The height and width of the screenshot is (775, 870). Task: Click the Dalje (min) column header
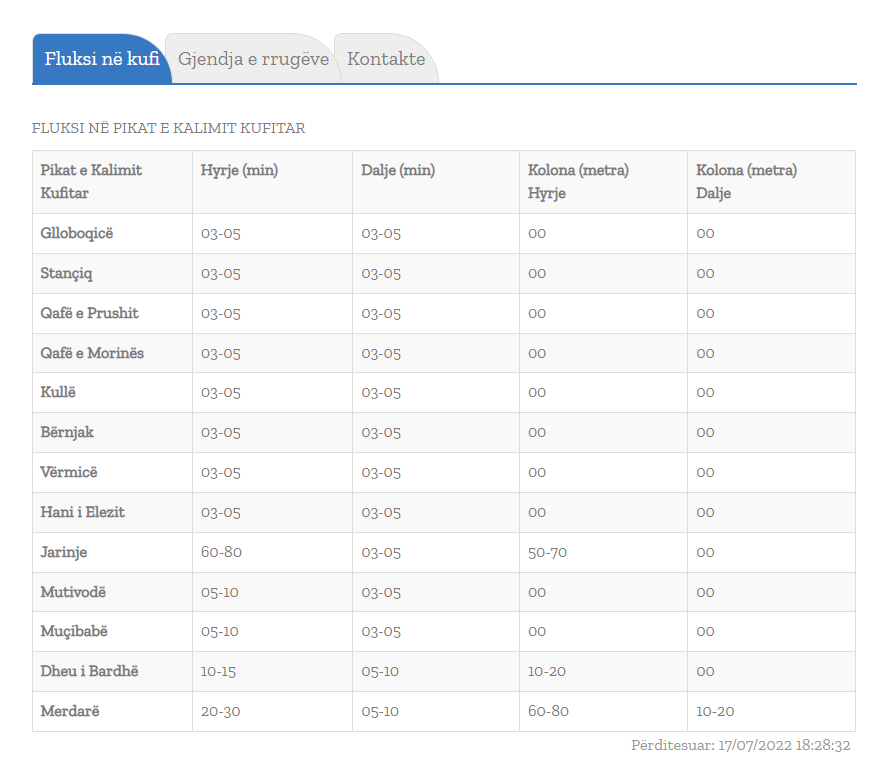coord(398,170)
